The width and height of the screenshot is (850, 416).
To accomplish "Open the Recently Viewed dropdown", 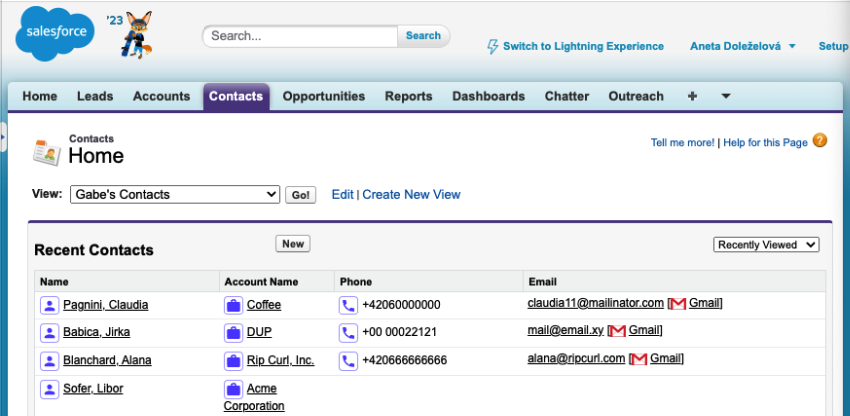I will coord(766,245).
